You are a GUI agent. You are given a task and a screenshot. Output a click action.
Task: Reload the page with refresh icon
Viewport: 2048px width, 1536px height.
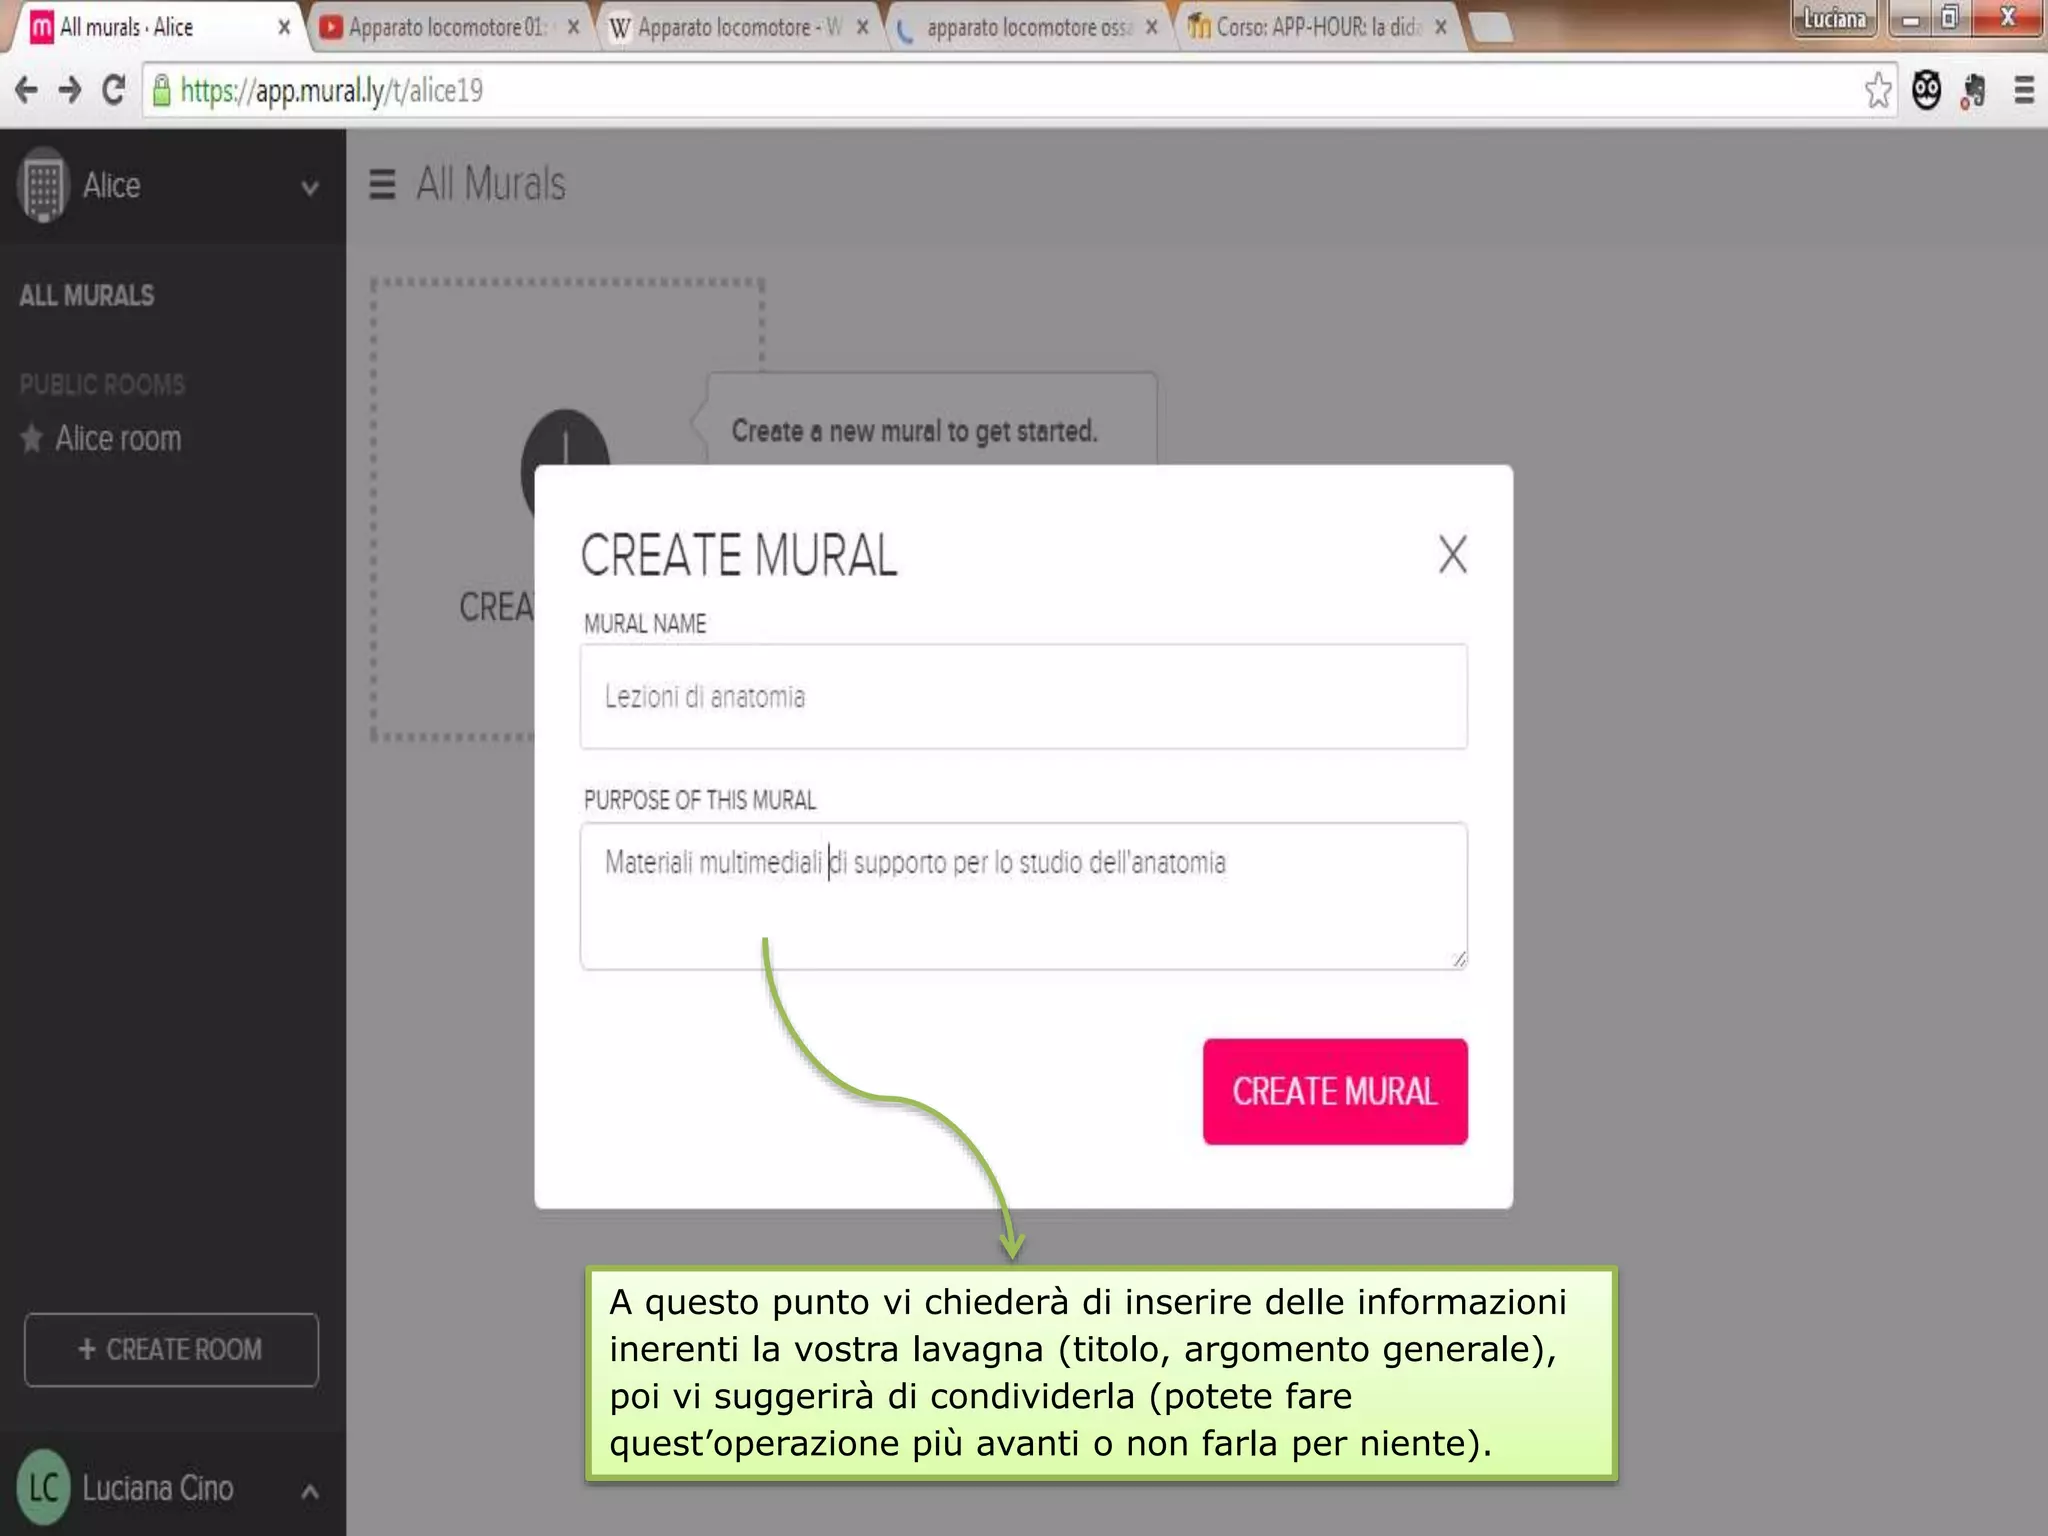click(x=113, y=91)
